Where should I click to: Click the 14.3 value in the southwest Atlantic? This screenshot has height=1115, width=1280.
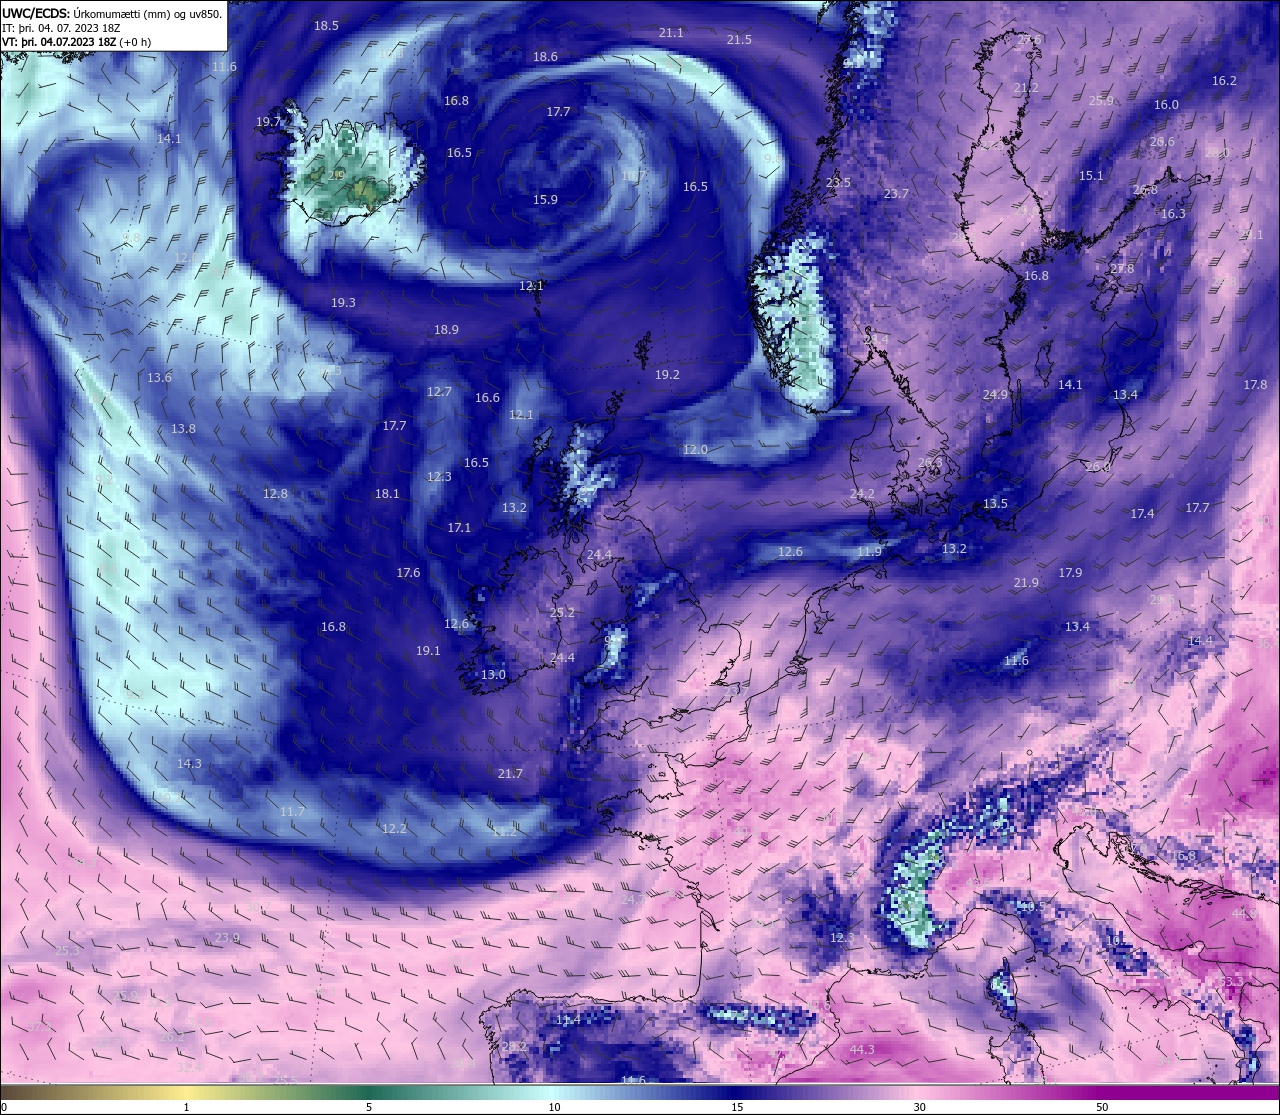tap(189, 764)
